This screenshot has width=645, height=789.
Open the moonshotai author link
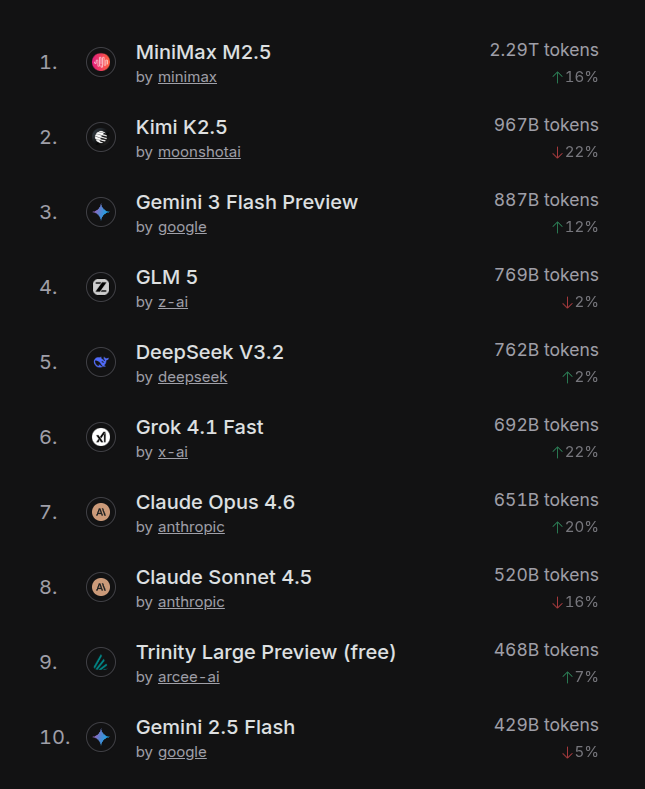point(199,152)
